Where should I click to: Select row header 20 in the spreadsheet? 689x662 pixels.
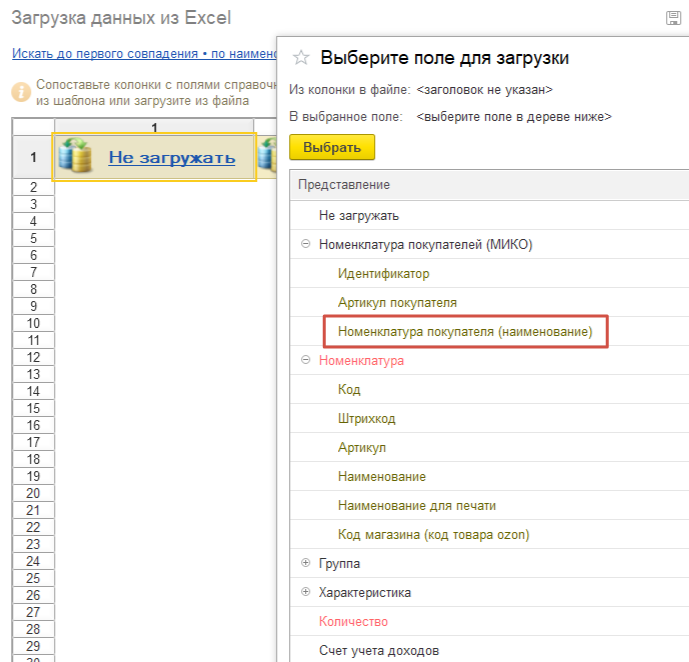pyautogui.click(x=33, y=493)
